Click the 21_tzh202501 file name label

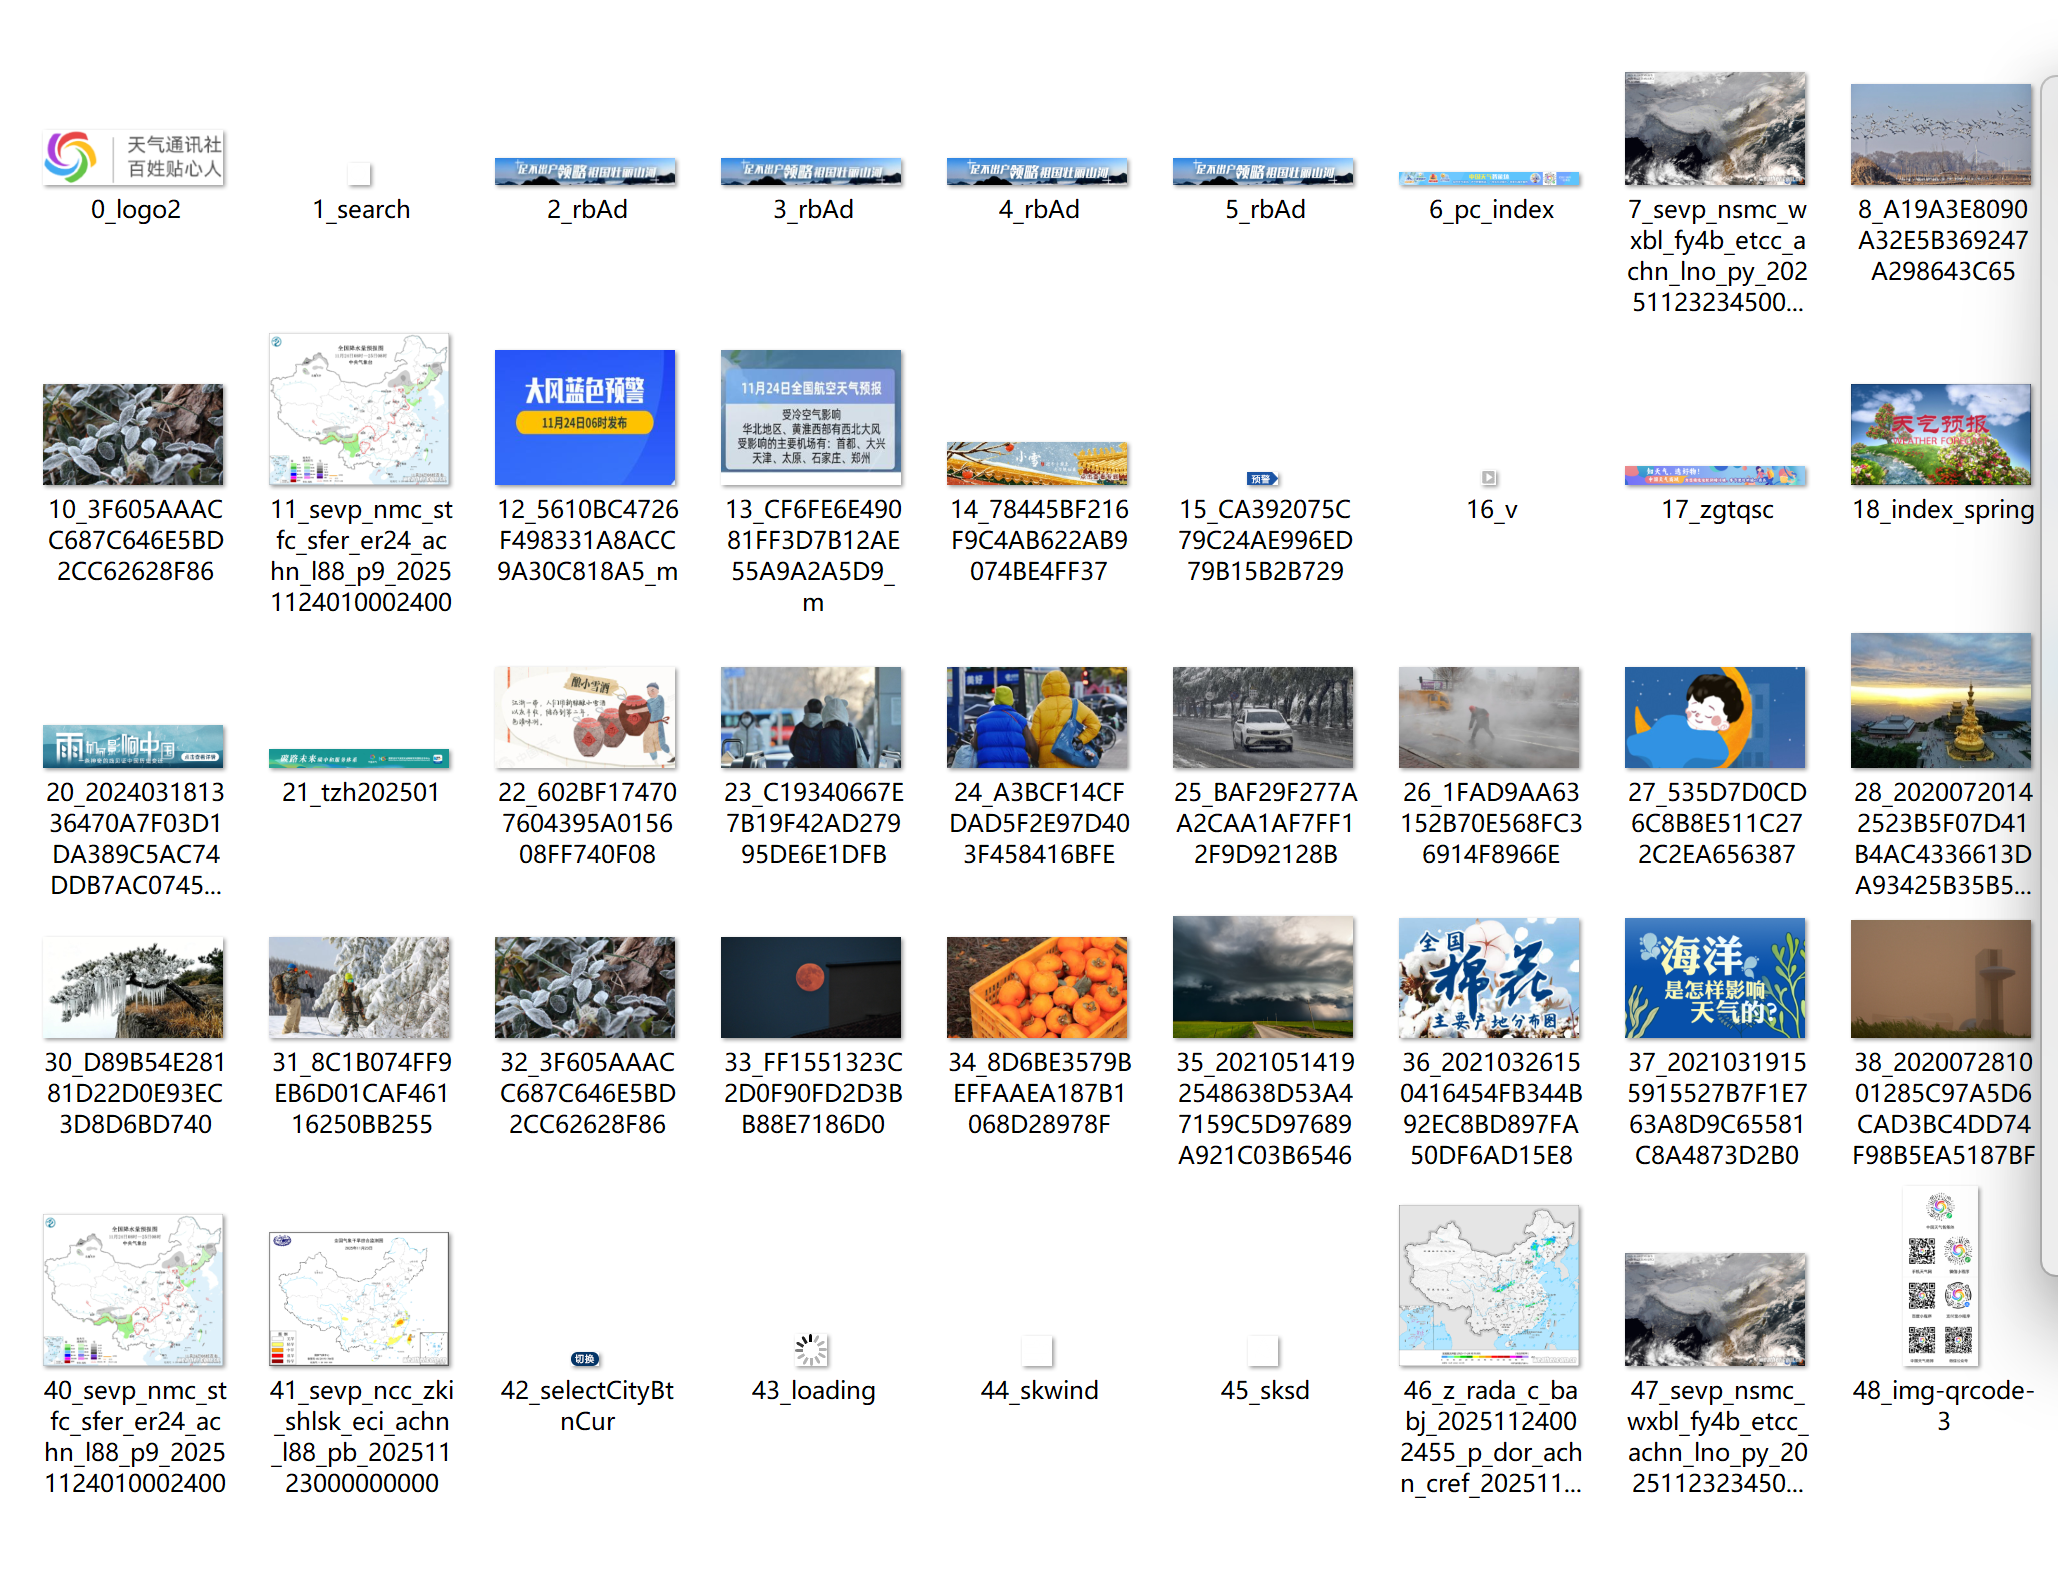coord(360,792)
